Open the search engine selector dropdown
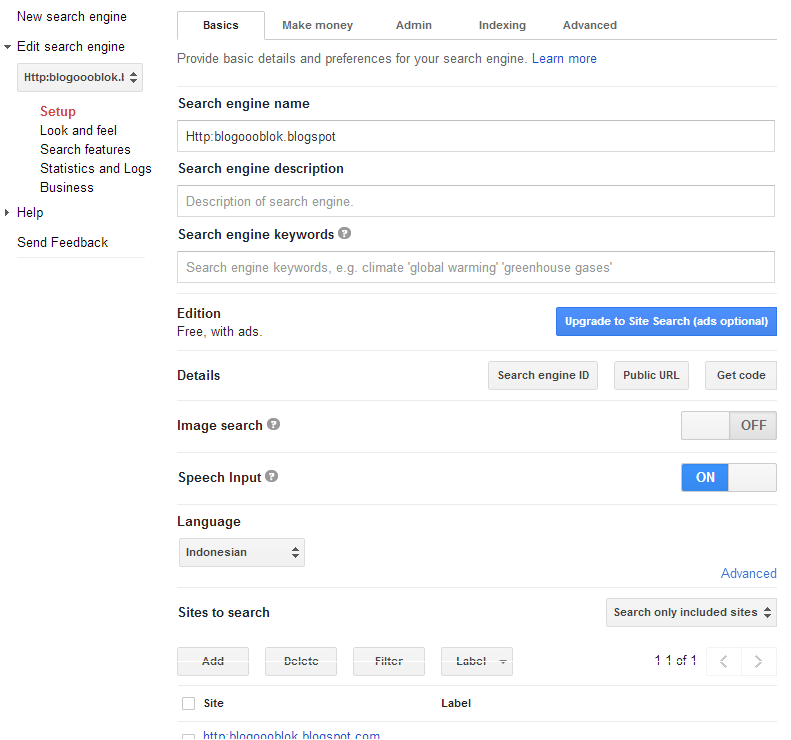791x740 pixels. [x=80, y=77]
